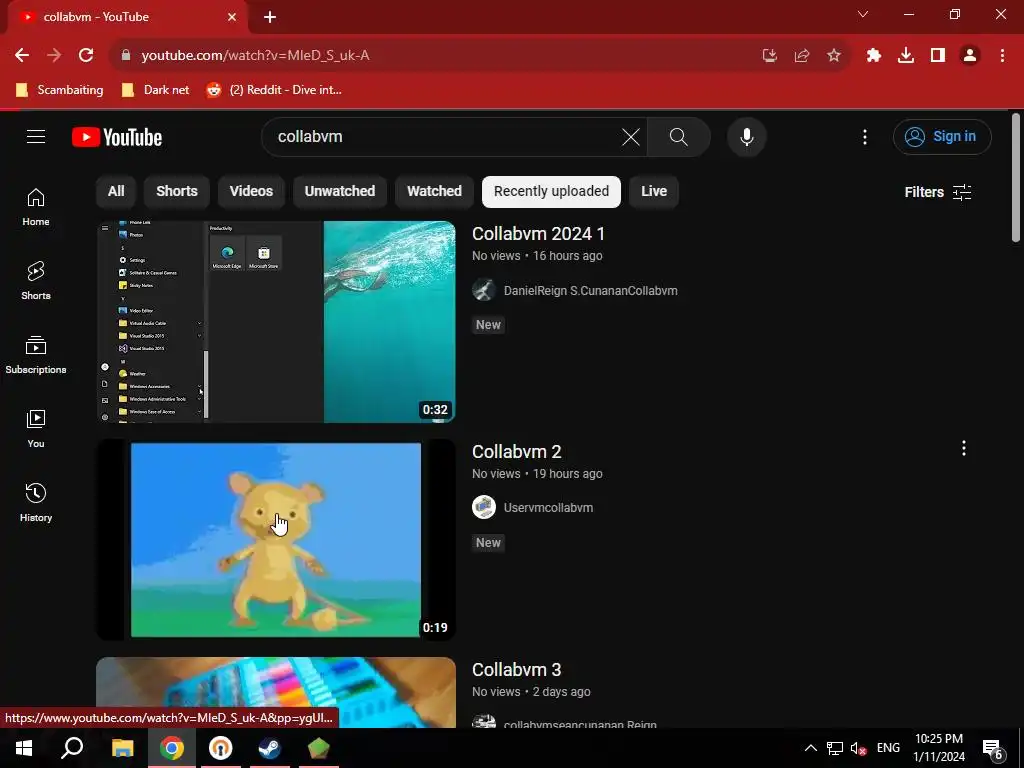Open Windows taskbar search

pos(72,748)
